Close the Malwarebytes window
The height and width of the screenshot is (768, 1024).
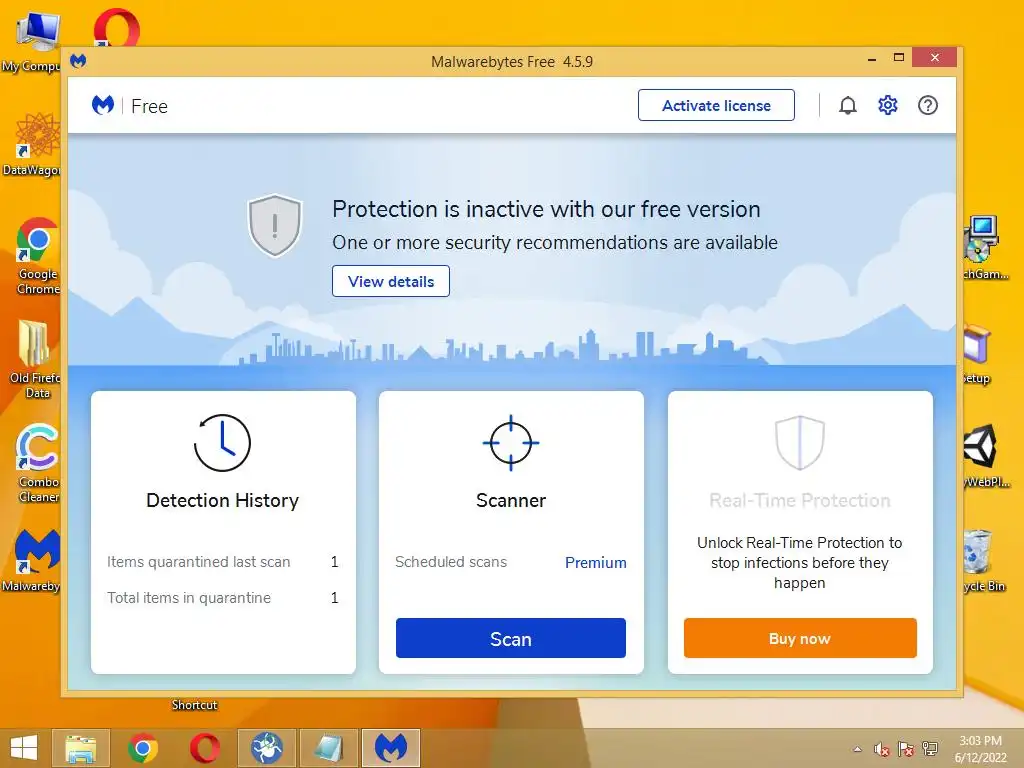(935, 57)
